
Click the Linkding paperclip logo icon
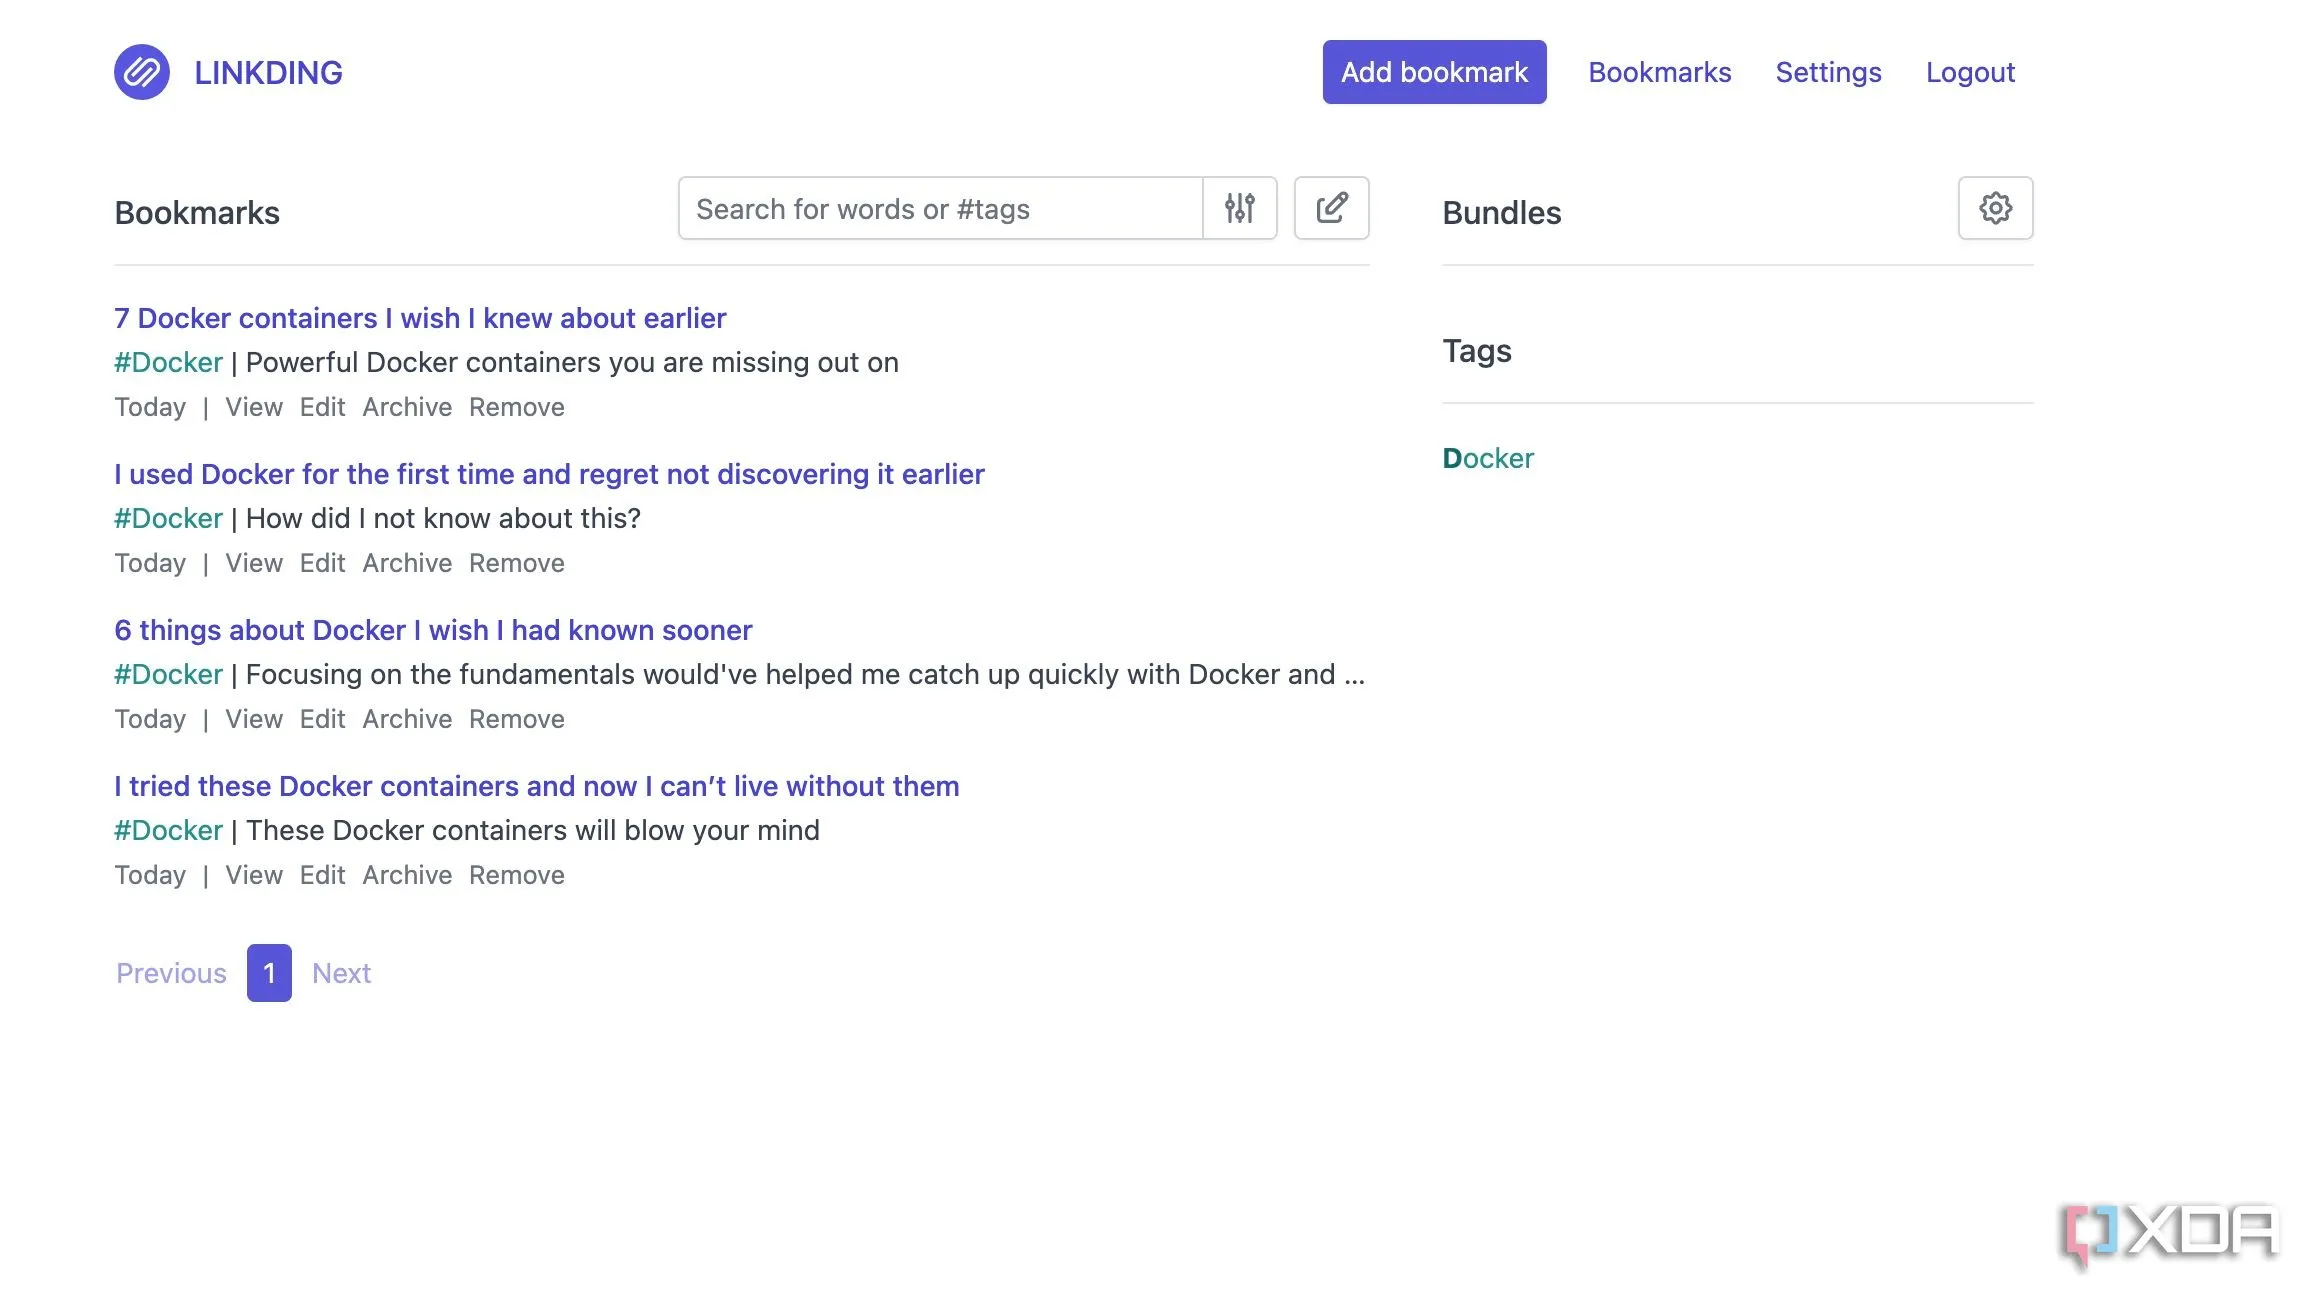tap(141, 72)
